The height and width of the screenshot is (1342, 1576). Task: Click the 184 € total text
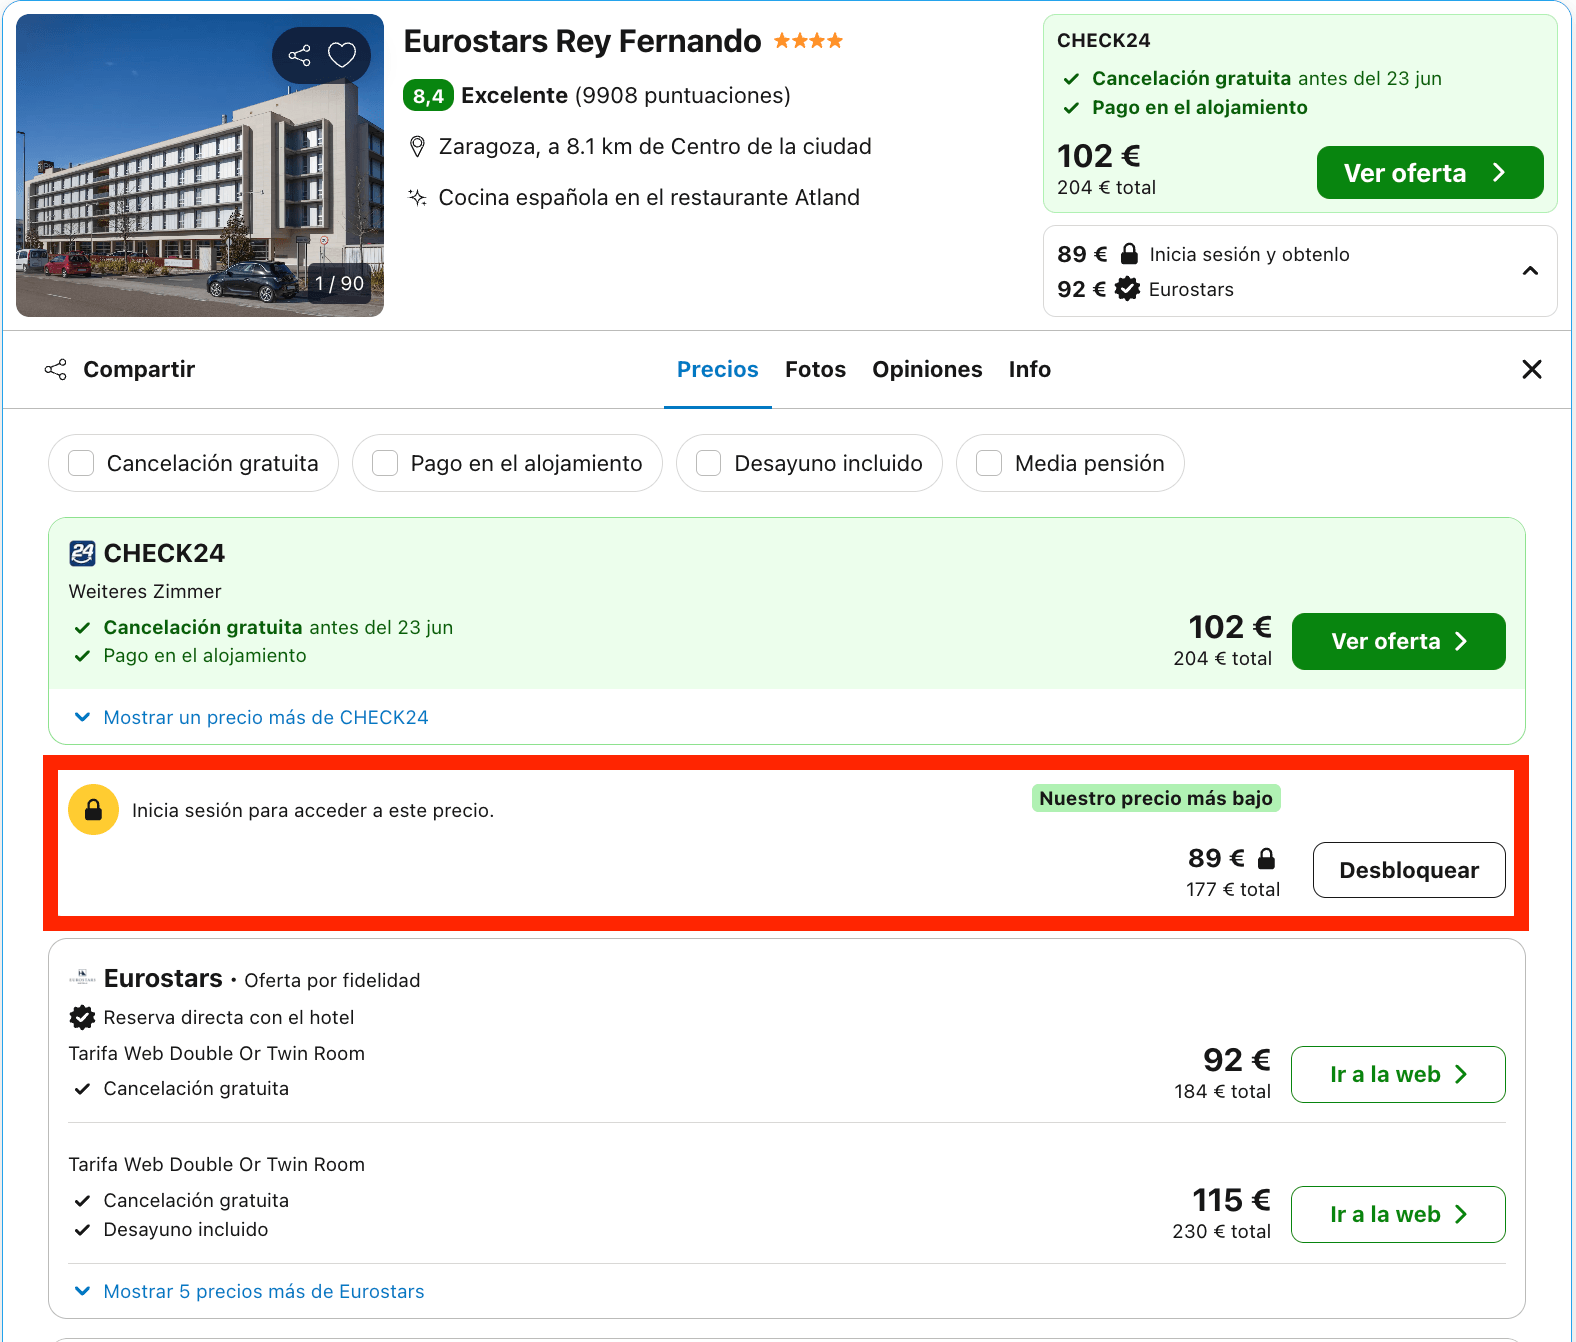tap(1222, 1091)
